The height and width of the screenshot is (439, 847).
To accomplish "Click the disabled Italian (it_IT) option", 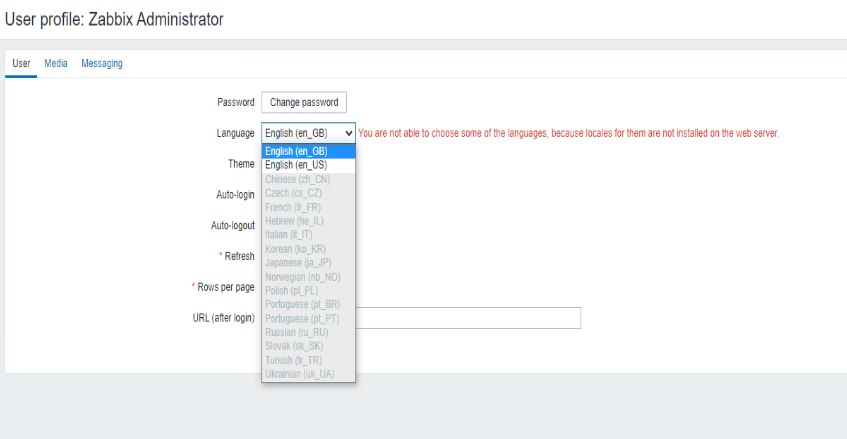I will (308, 235).
